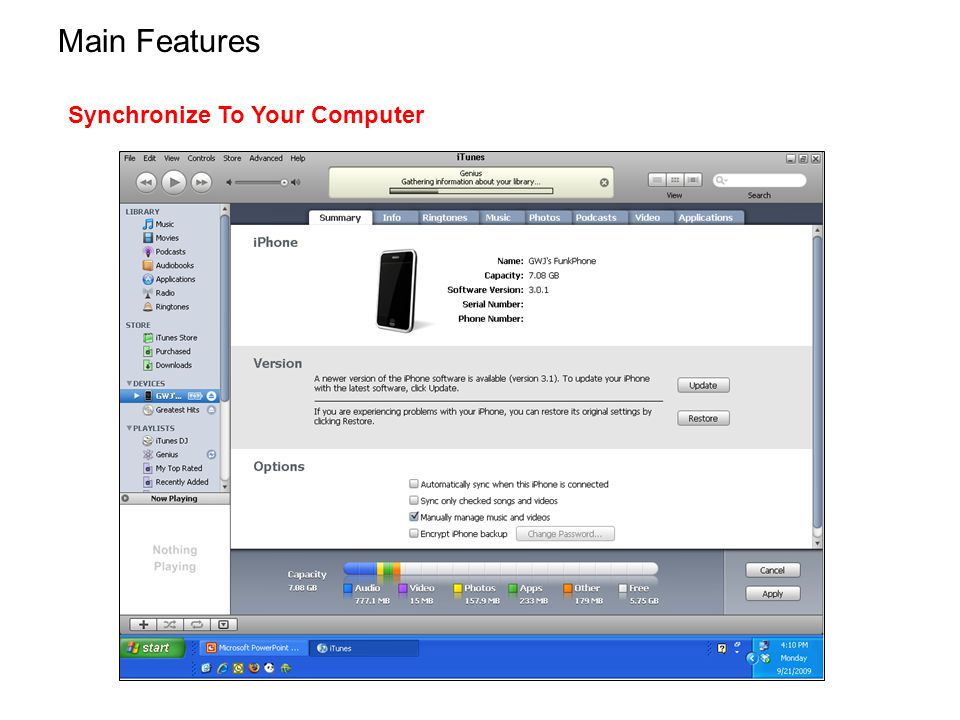960x720 pixels.
Task: Enable sync only checked songs and videos
Action: 414,500
